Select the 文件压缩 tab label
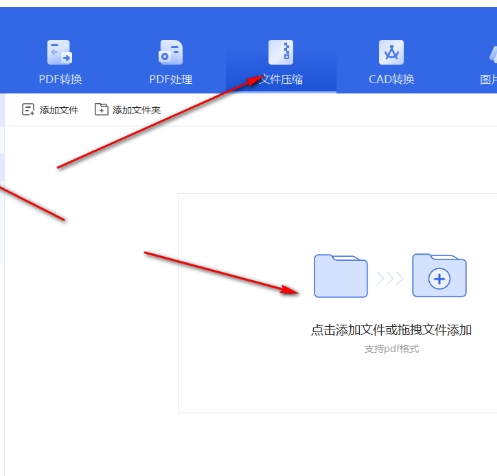 [x=281, y=79]
